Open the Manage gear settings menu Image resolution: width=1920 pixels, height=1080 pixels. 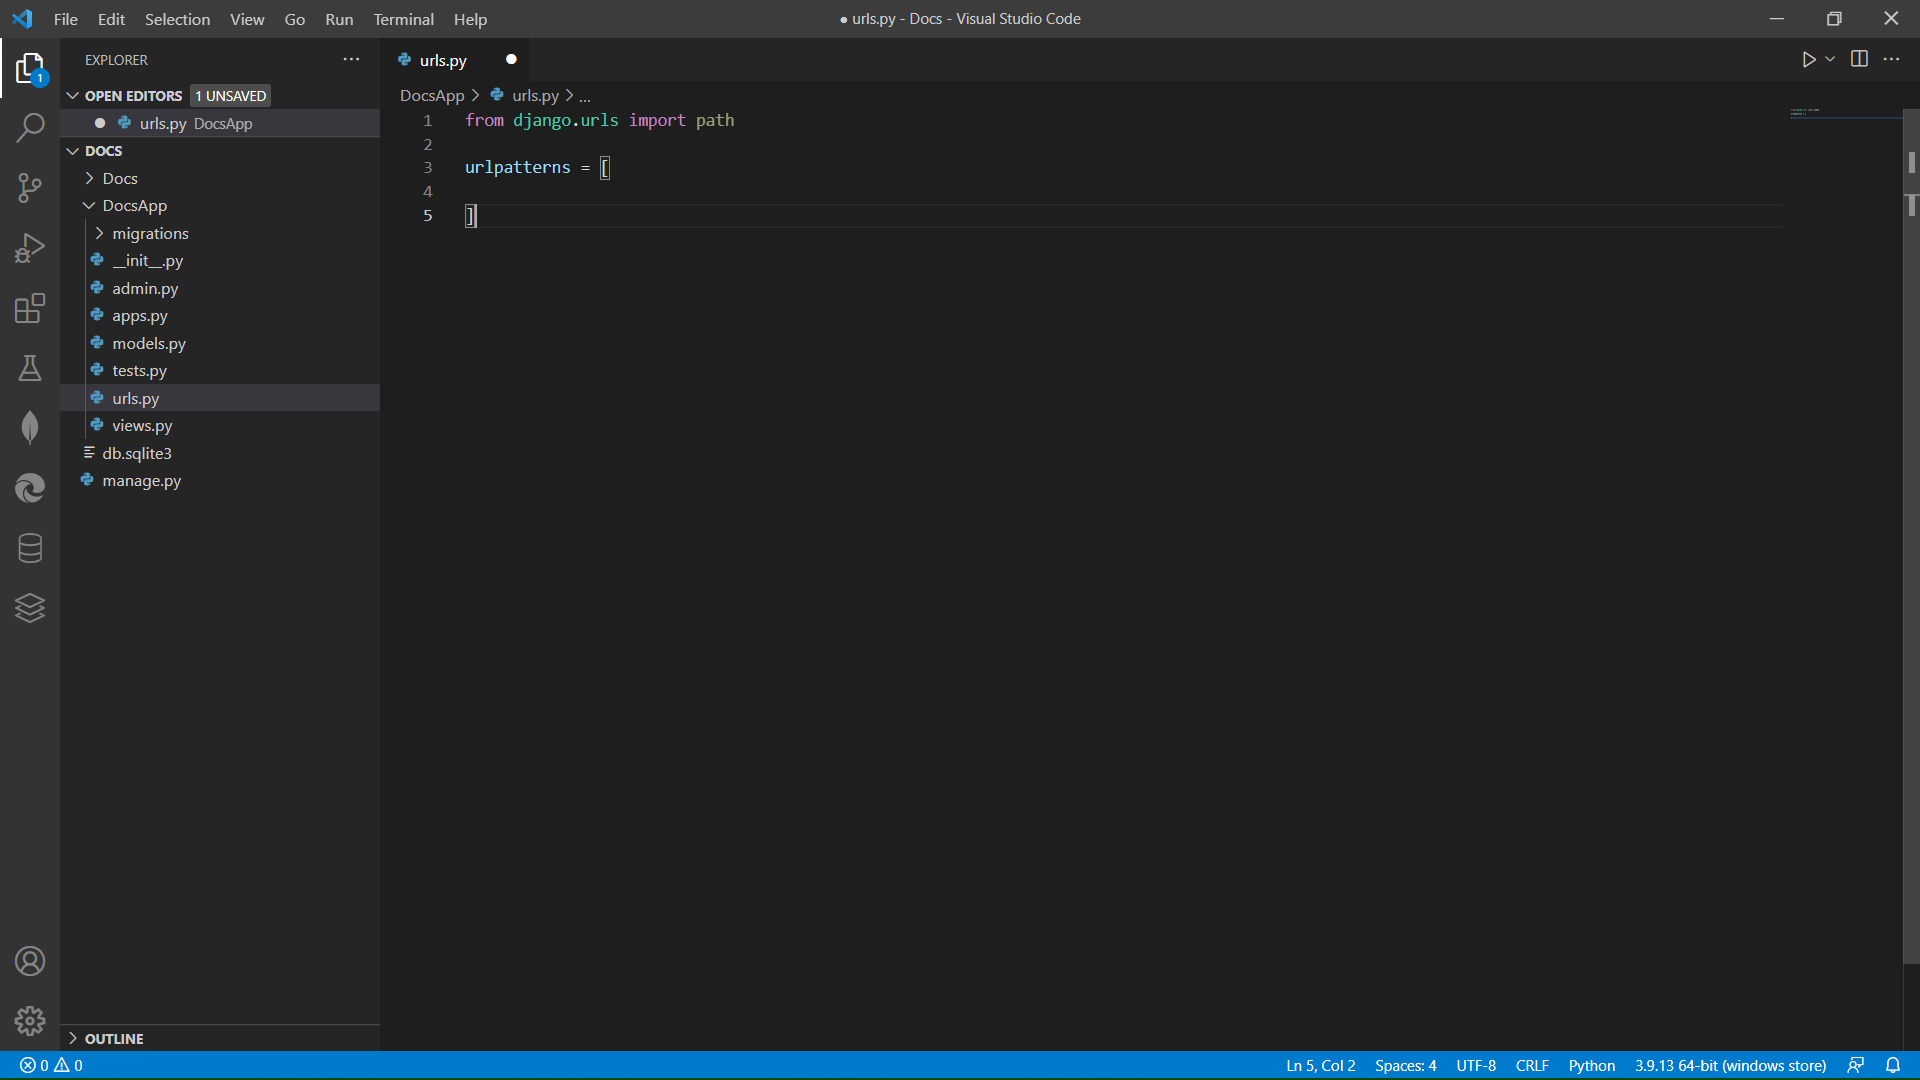point(30,1020)
